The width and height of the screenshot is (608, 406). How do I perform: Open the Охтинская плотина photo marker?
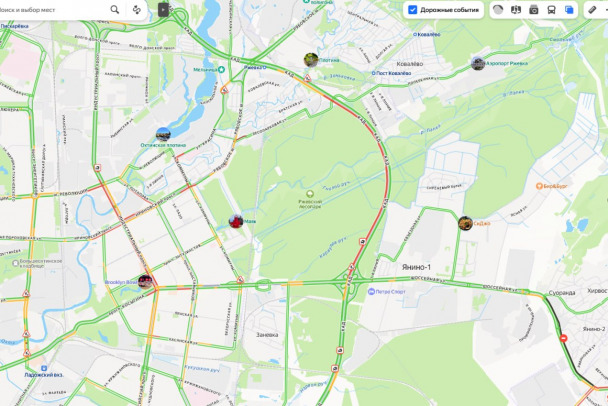pos(163,135)
